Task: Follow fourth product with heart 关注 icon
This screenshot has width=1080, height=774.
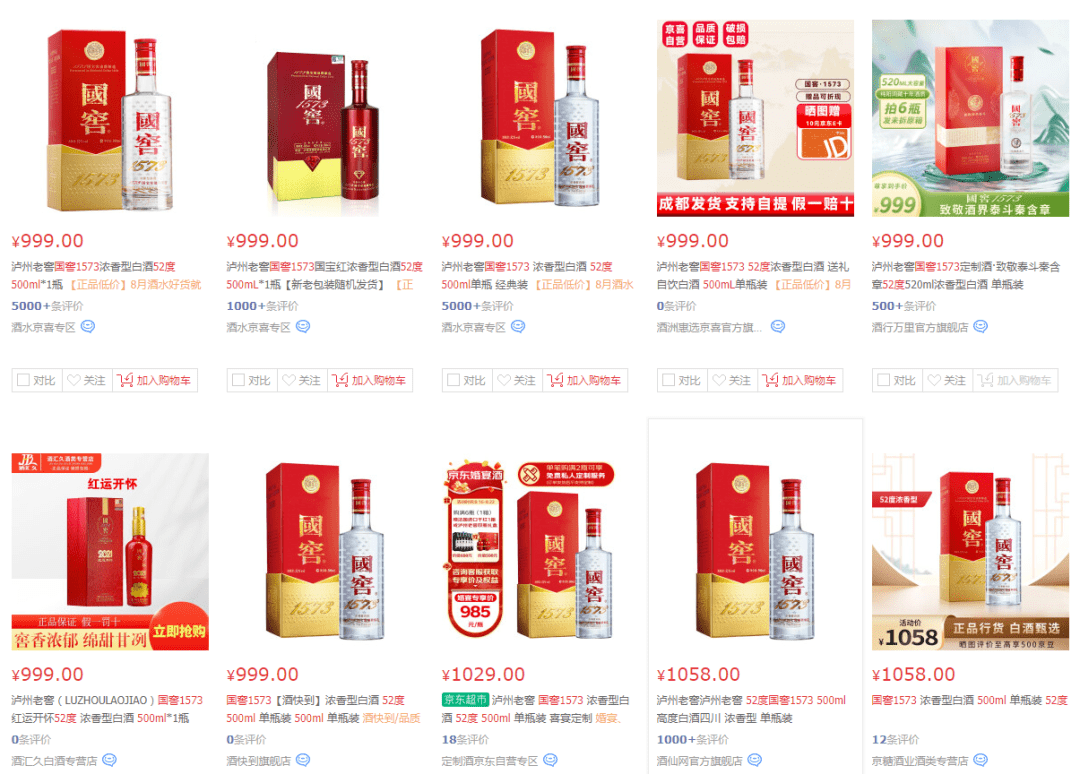Action: [719, 380]
